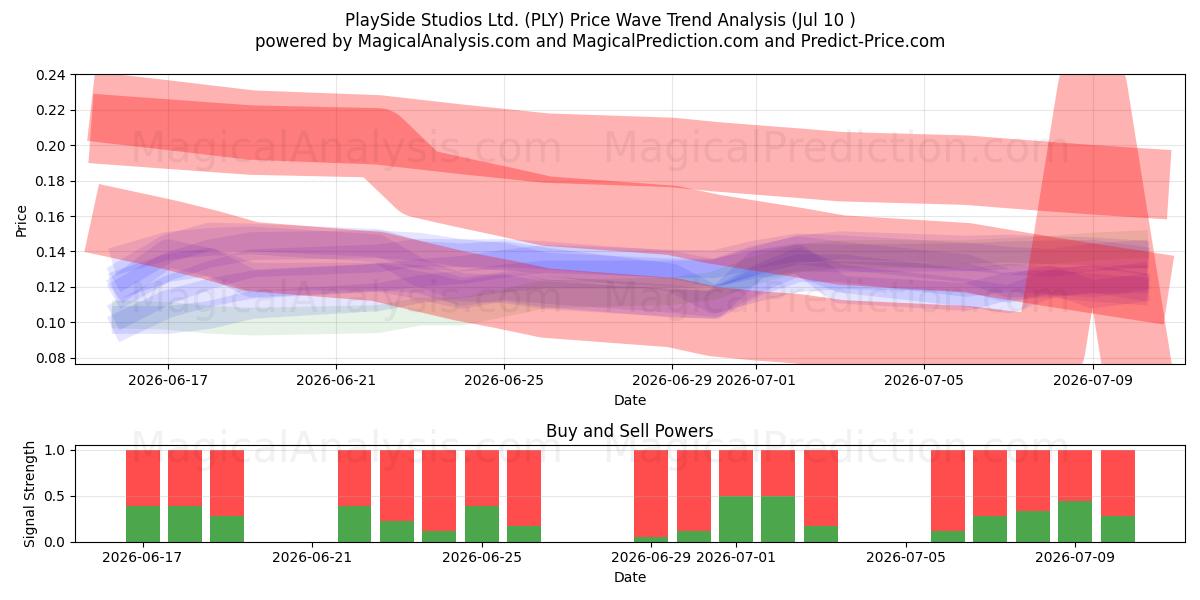
Task: Click the 0.18 tick on the price axis
Action: point(51,181)
